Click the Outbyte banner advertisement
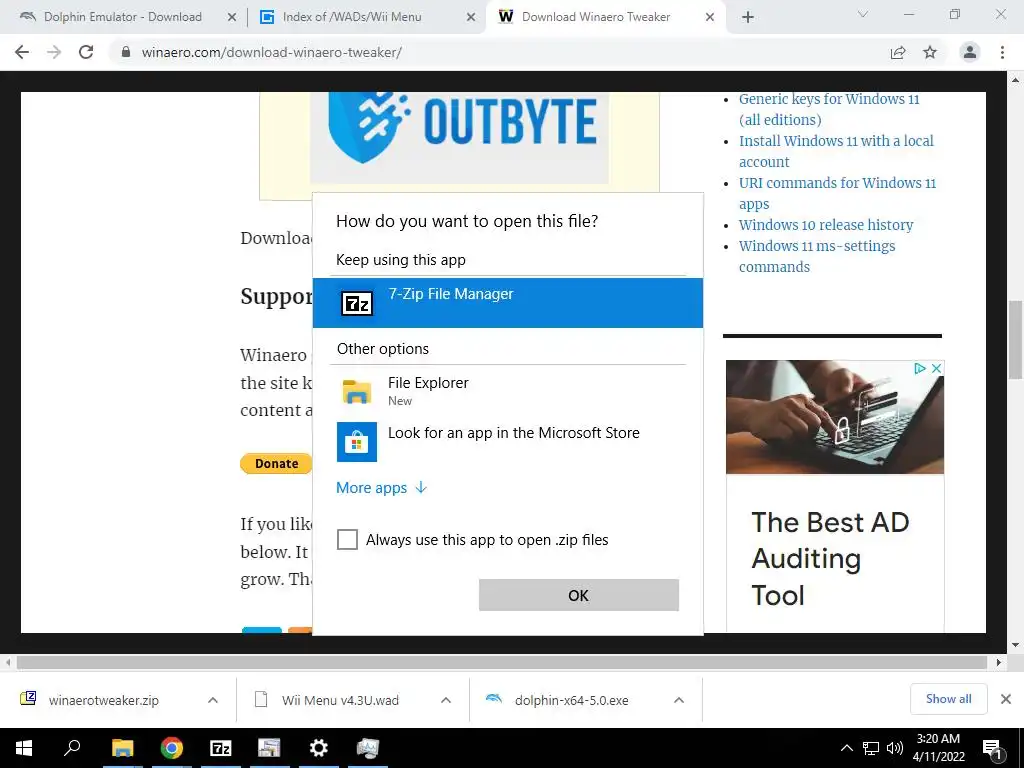 click(x=459, y=137)
